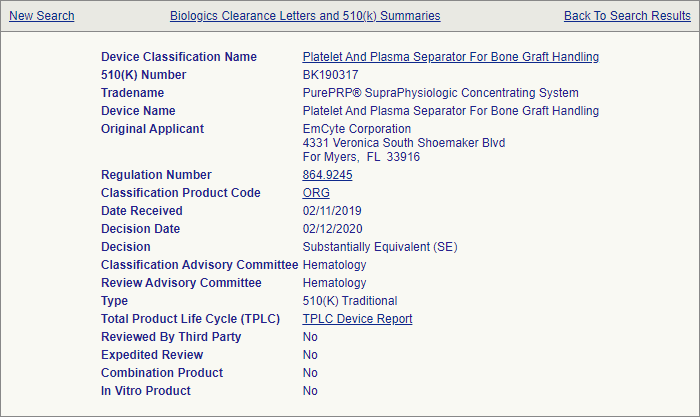Open the TPLC Device Report link
Image resolution: width=700 pixels, height=417 pixels.
pyautogui.click(x=357, y=319)
